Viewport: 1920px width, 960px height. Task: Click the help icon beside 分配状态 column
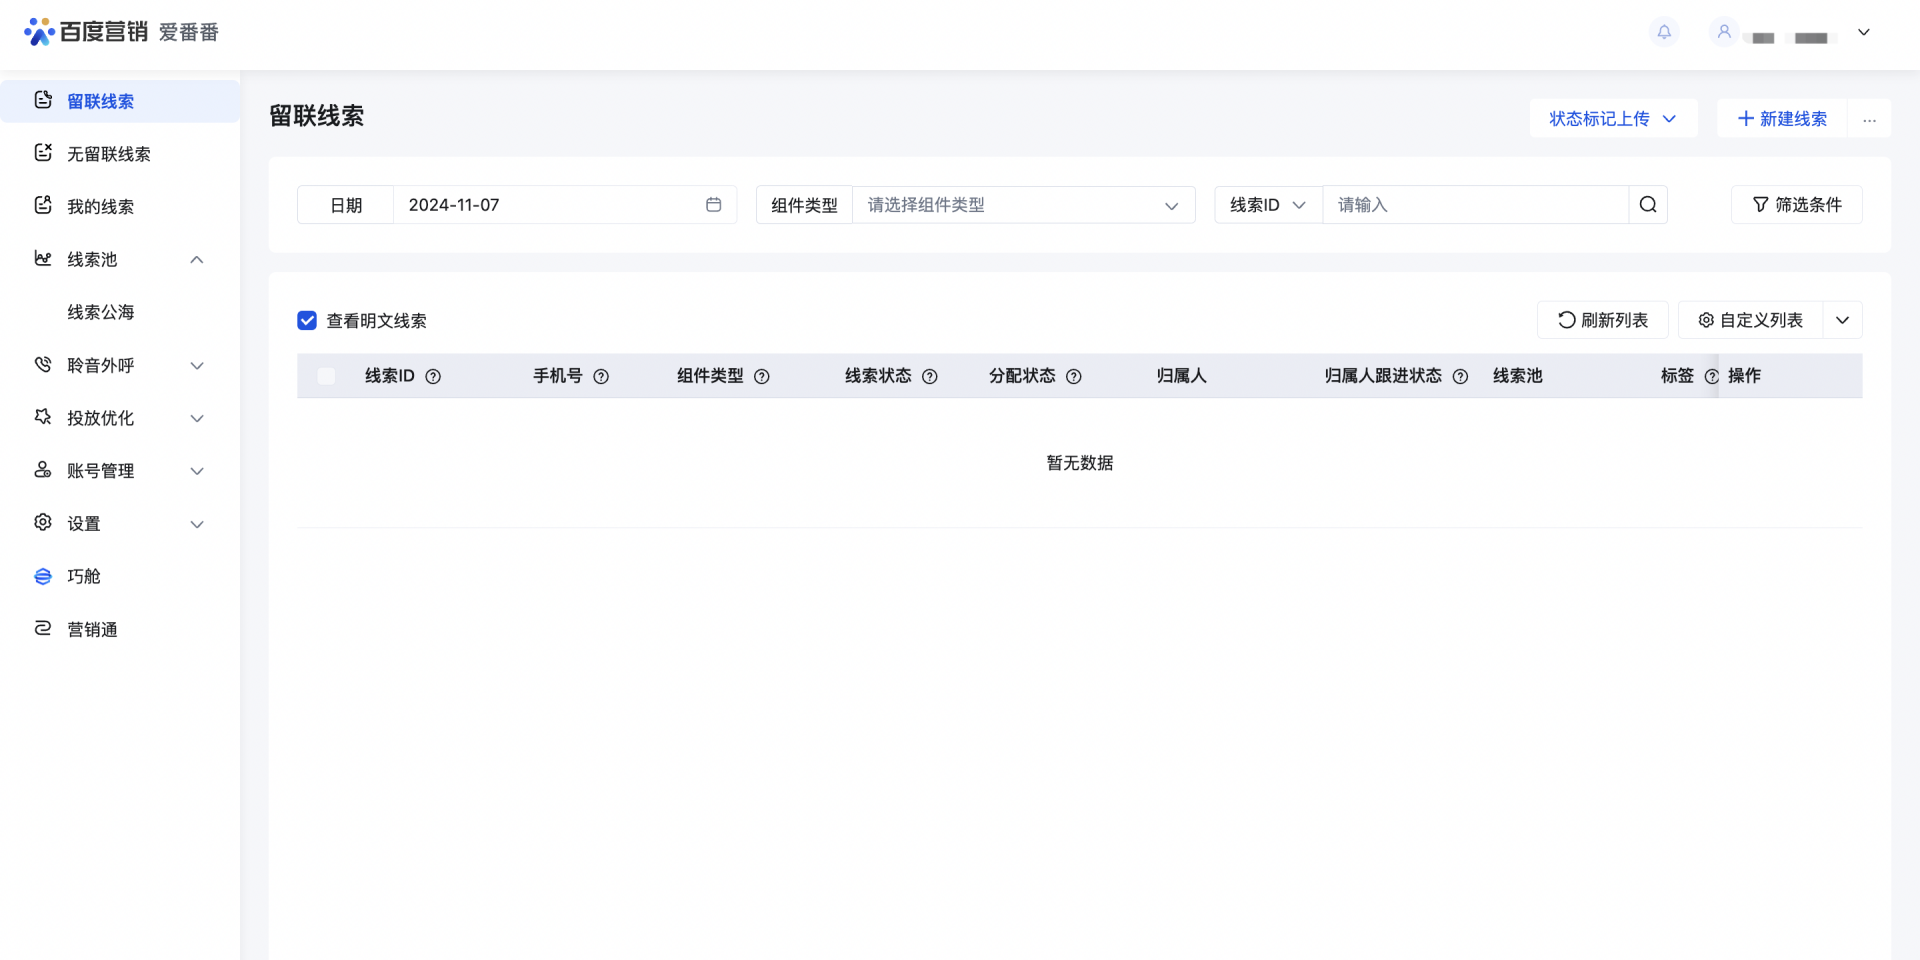click(1074, 377)
